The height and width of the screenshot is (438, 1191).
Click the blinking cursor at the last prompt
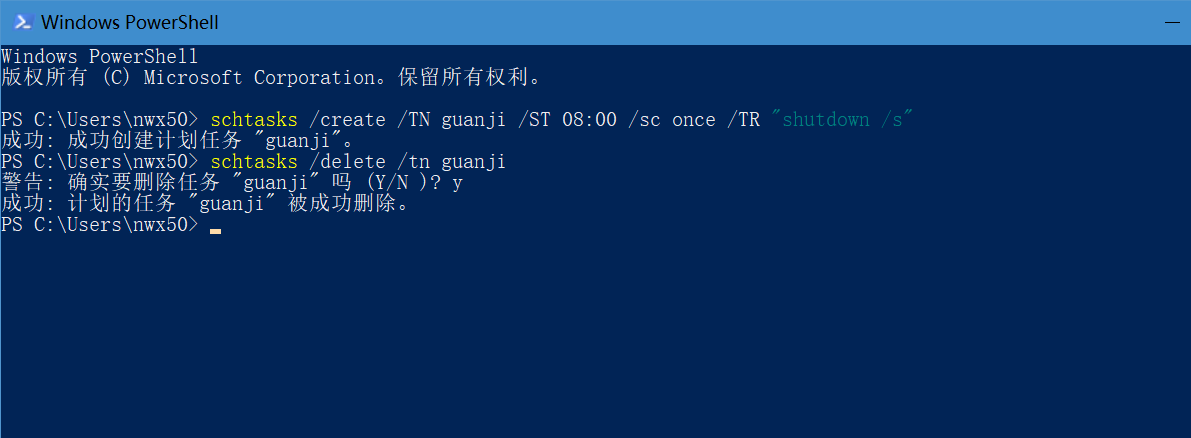[216, 230]
